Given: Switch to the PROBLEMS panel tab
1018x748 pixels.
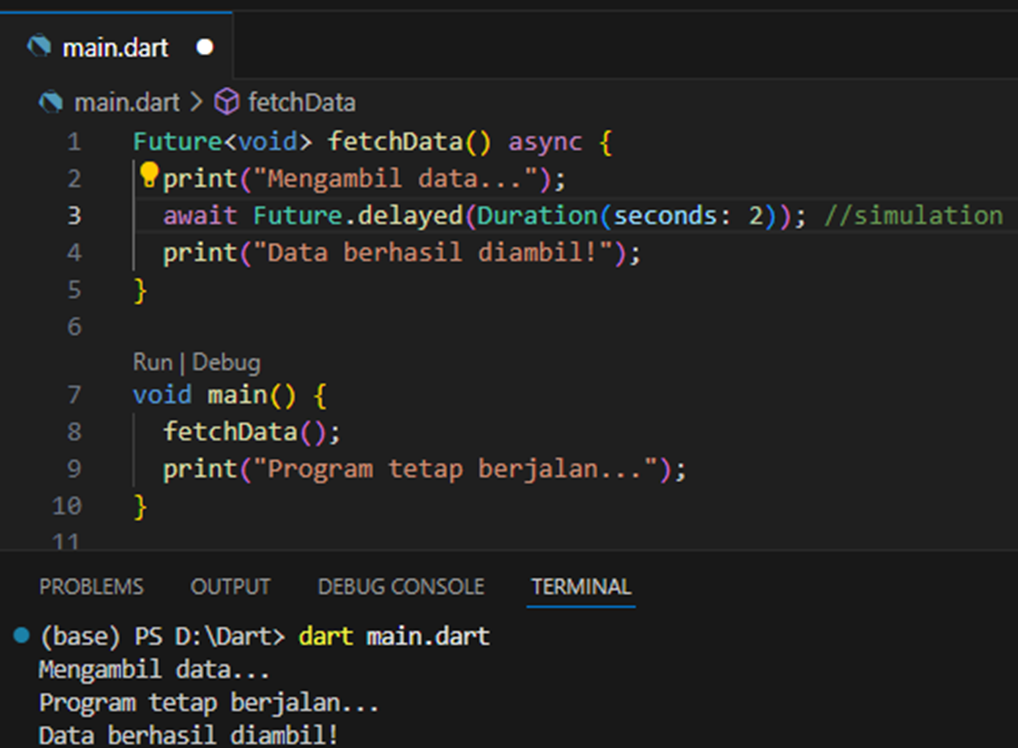Looking at the screenshot, I should tap(91, 587).
